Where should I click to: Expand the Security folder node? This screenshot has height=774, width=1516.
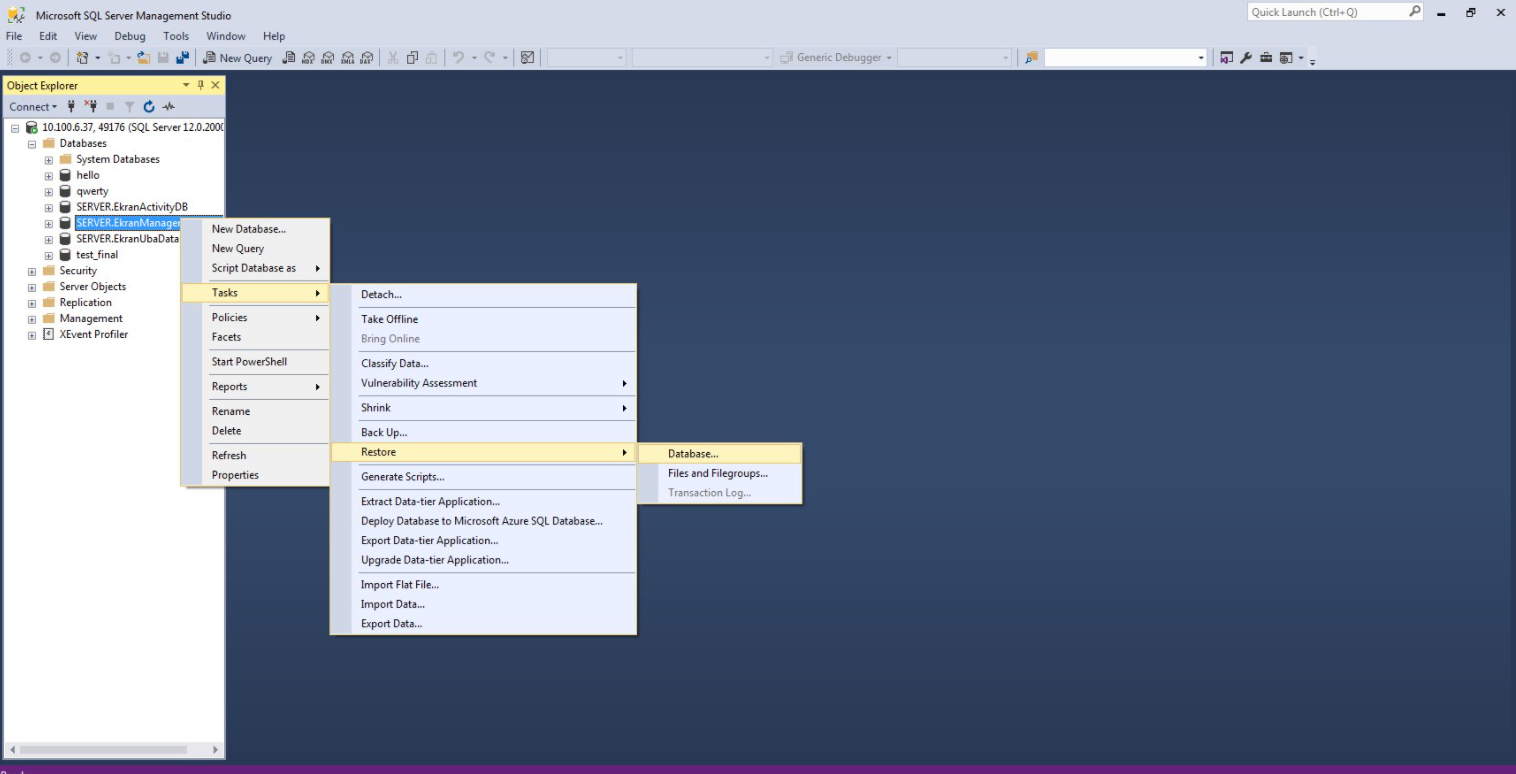click(32, 271)
